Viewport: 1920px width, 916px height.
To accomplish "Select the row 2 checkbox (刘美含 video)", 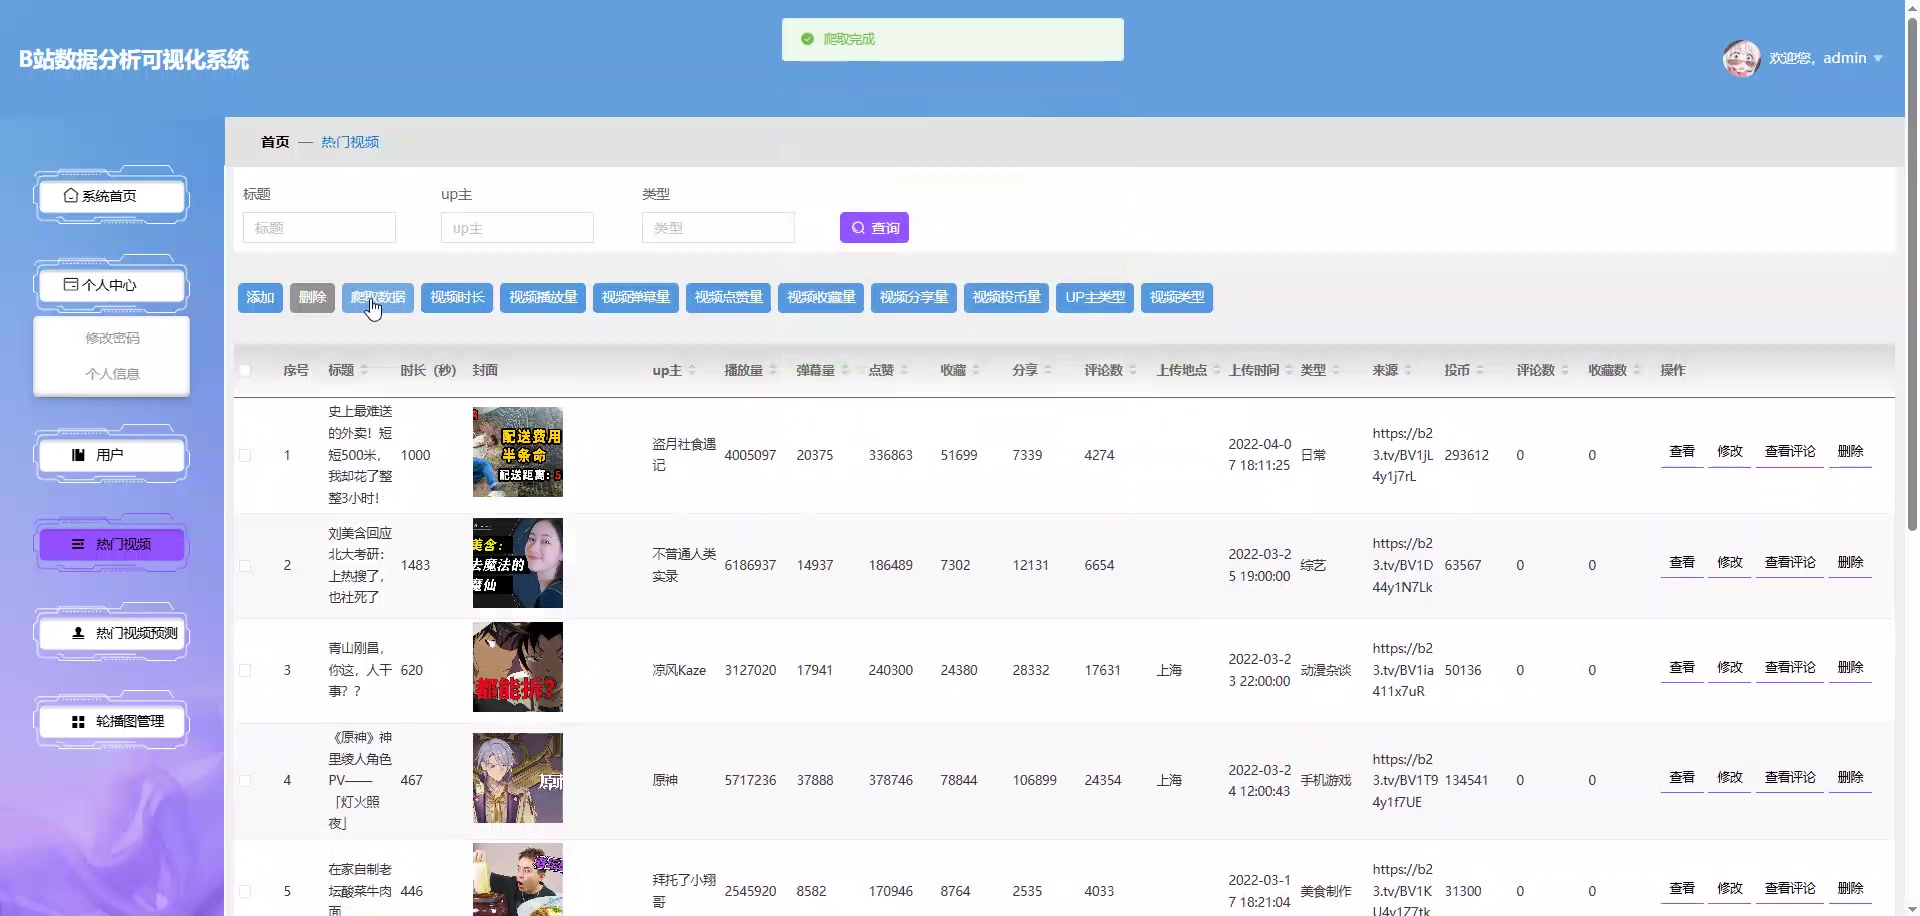I will pyautogui.click(x=245, y=566).
